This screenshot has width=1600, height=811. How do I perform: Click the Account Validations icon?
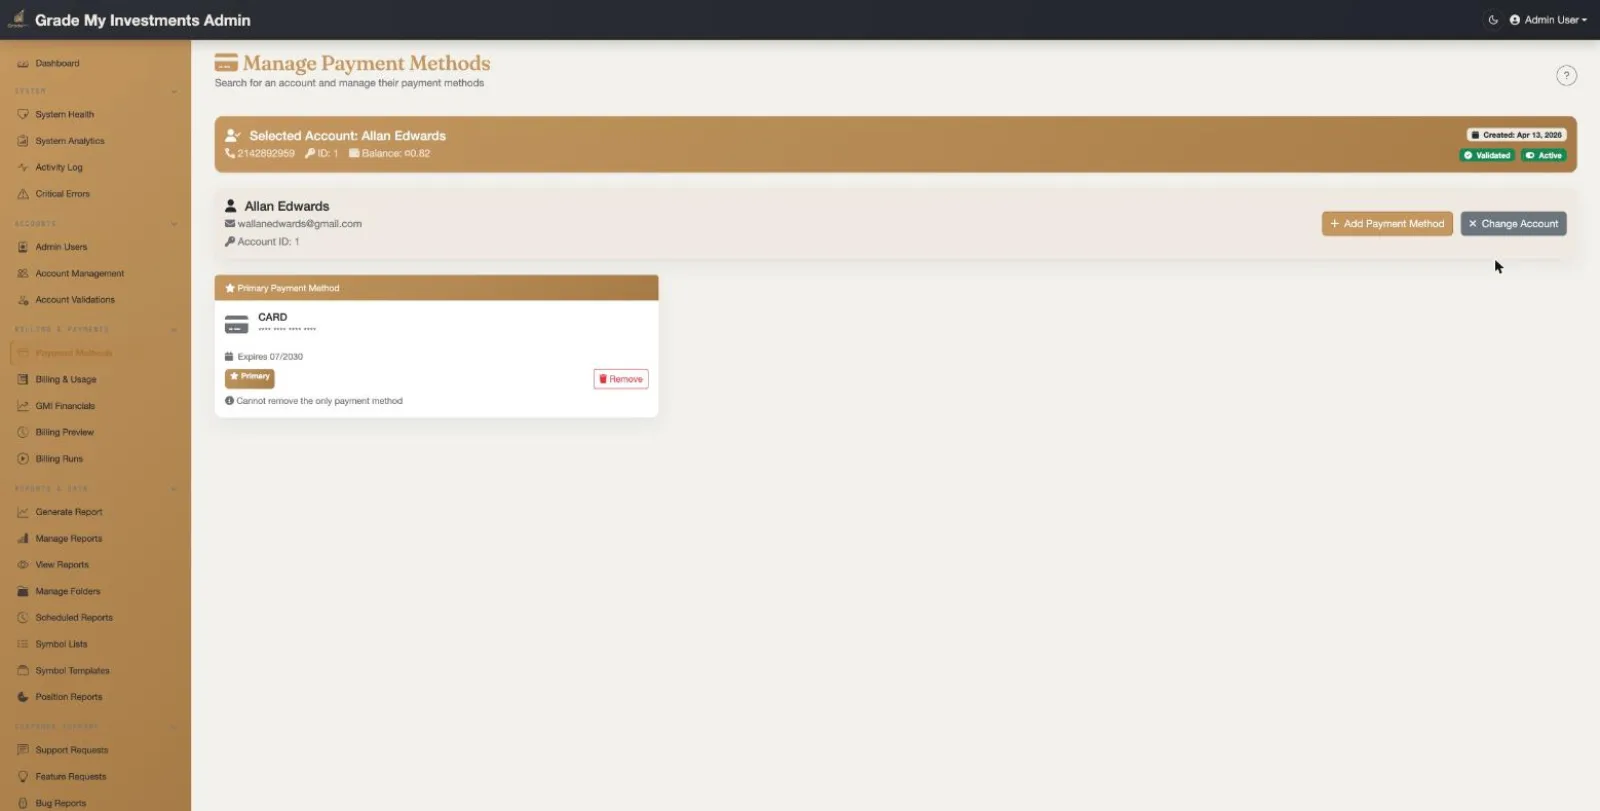click(23, 300)
